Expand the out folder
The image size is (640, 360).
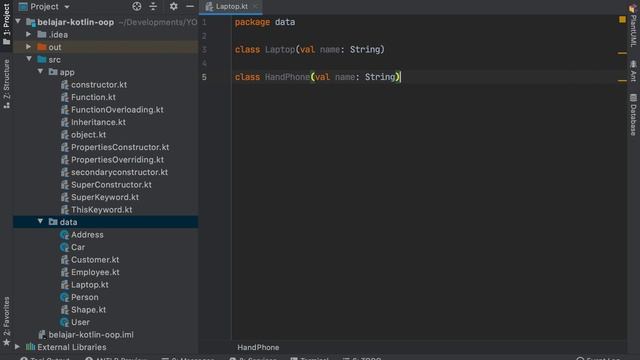(x=29, y=47)
